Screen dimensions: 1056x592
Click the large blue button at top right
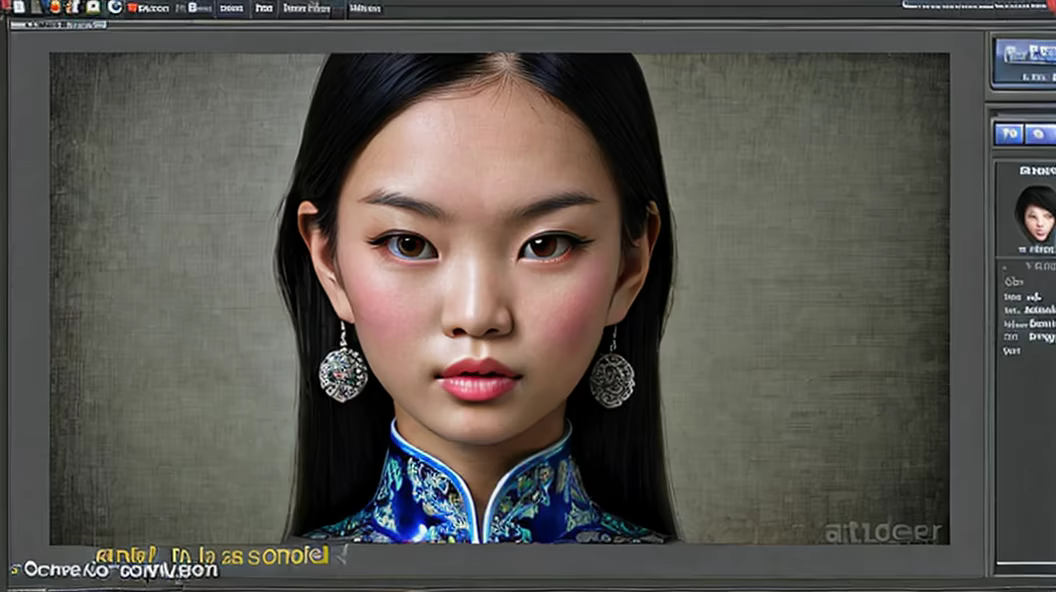coord(1026,61)
